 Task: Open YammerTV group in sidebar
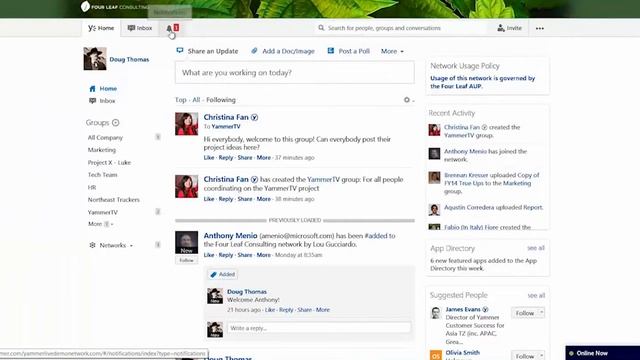(x=102, y=212)
